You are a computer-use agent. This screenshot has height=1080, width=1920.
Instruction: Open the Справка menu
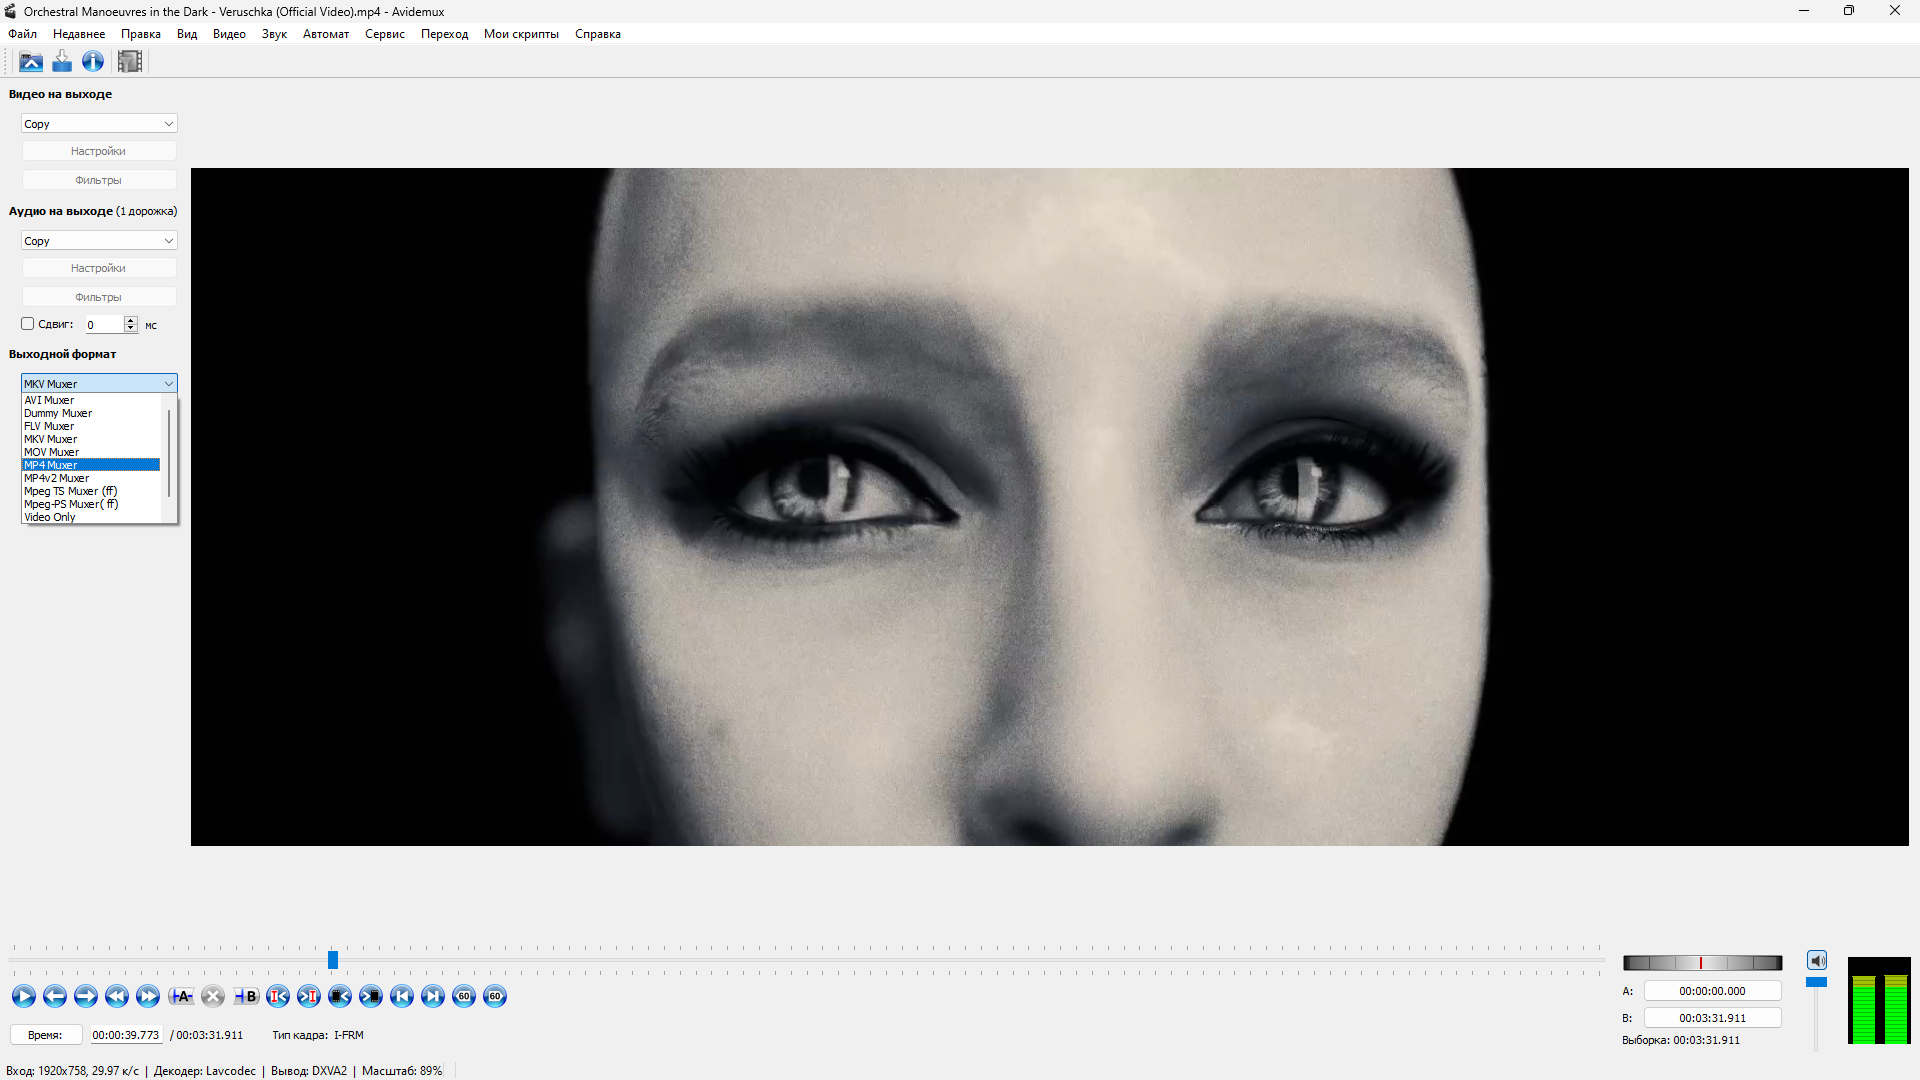pos(598,34)
